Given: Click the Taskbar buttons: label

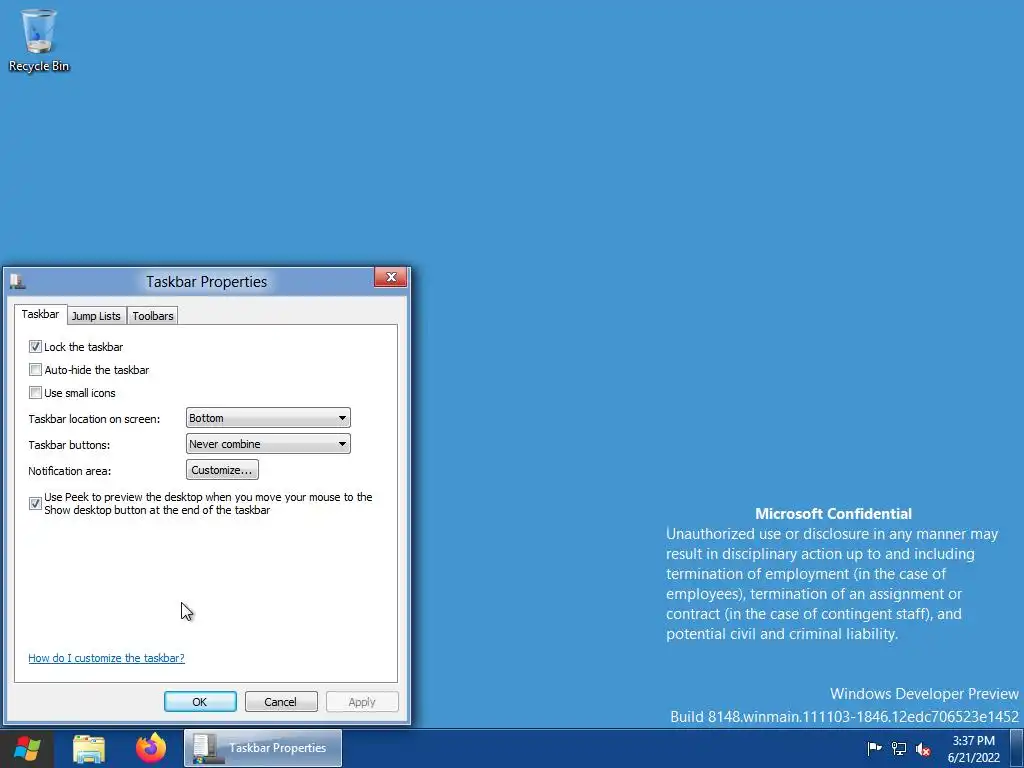Looking at the screenshot, I should pyautogui.click(x=69, y=445).
